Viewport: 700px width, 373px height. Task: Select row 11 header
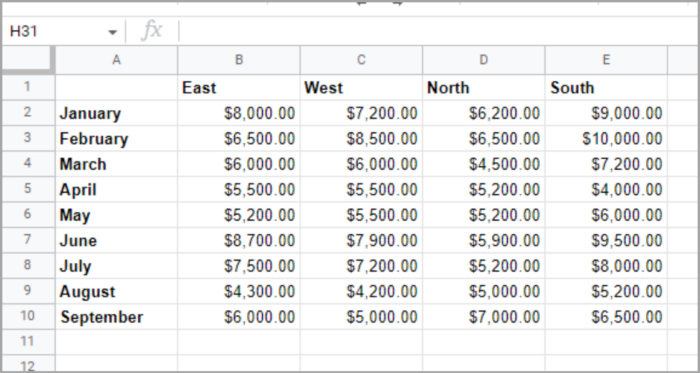(28, 341)
